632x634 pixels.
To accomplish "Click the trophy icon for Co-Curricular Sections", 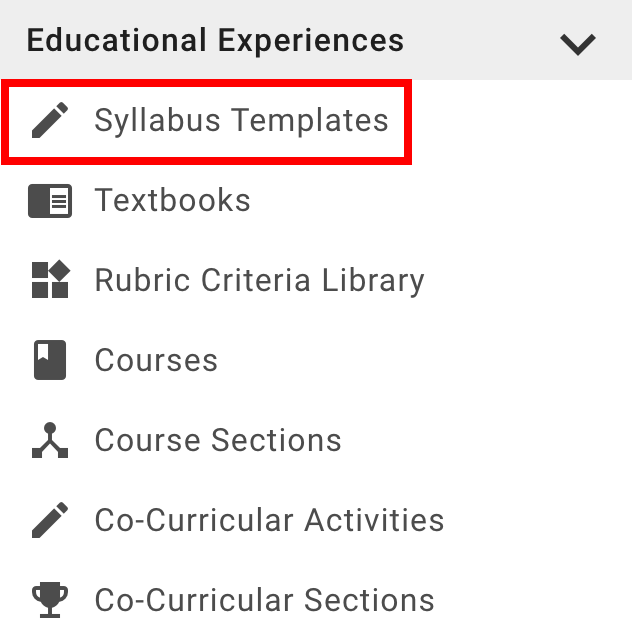I will point(50,600).
